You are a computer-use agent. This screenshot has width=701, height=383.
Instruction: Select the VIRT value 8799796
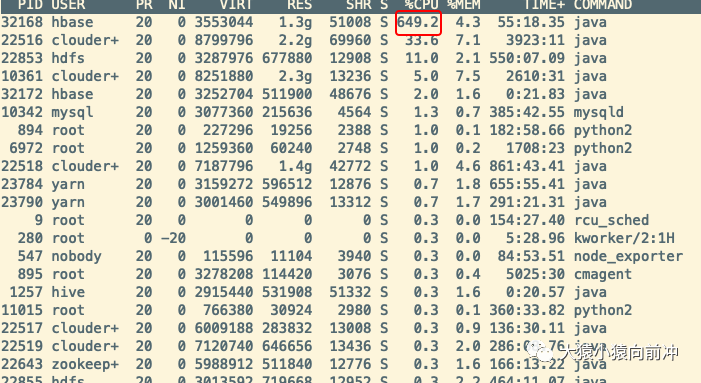(x=224, y=40)
